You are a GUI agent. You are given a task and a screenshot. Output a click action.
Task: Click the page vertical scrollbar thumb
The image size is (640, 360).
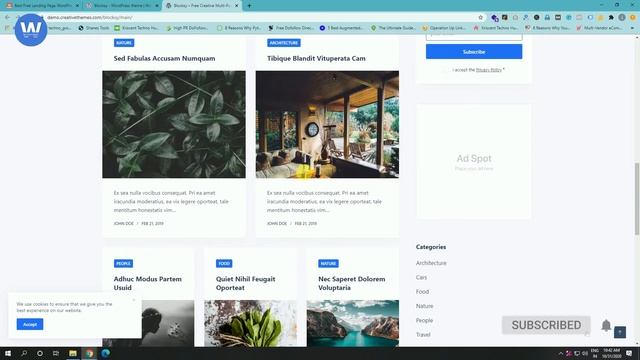(x=636, y=199)
